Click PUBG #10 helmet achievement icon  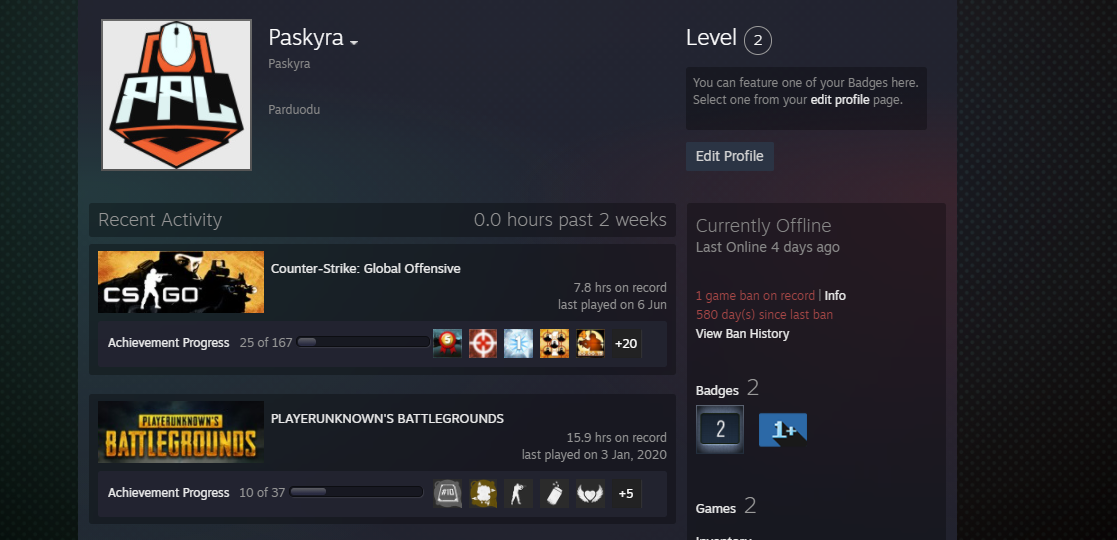447,493
